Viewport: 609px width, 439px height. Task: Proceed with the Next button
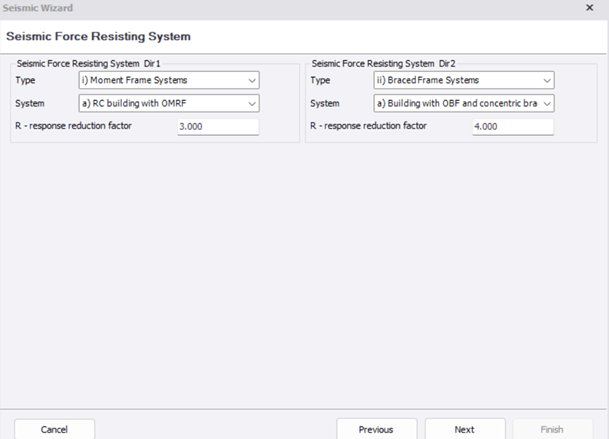tap(465, 429)
